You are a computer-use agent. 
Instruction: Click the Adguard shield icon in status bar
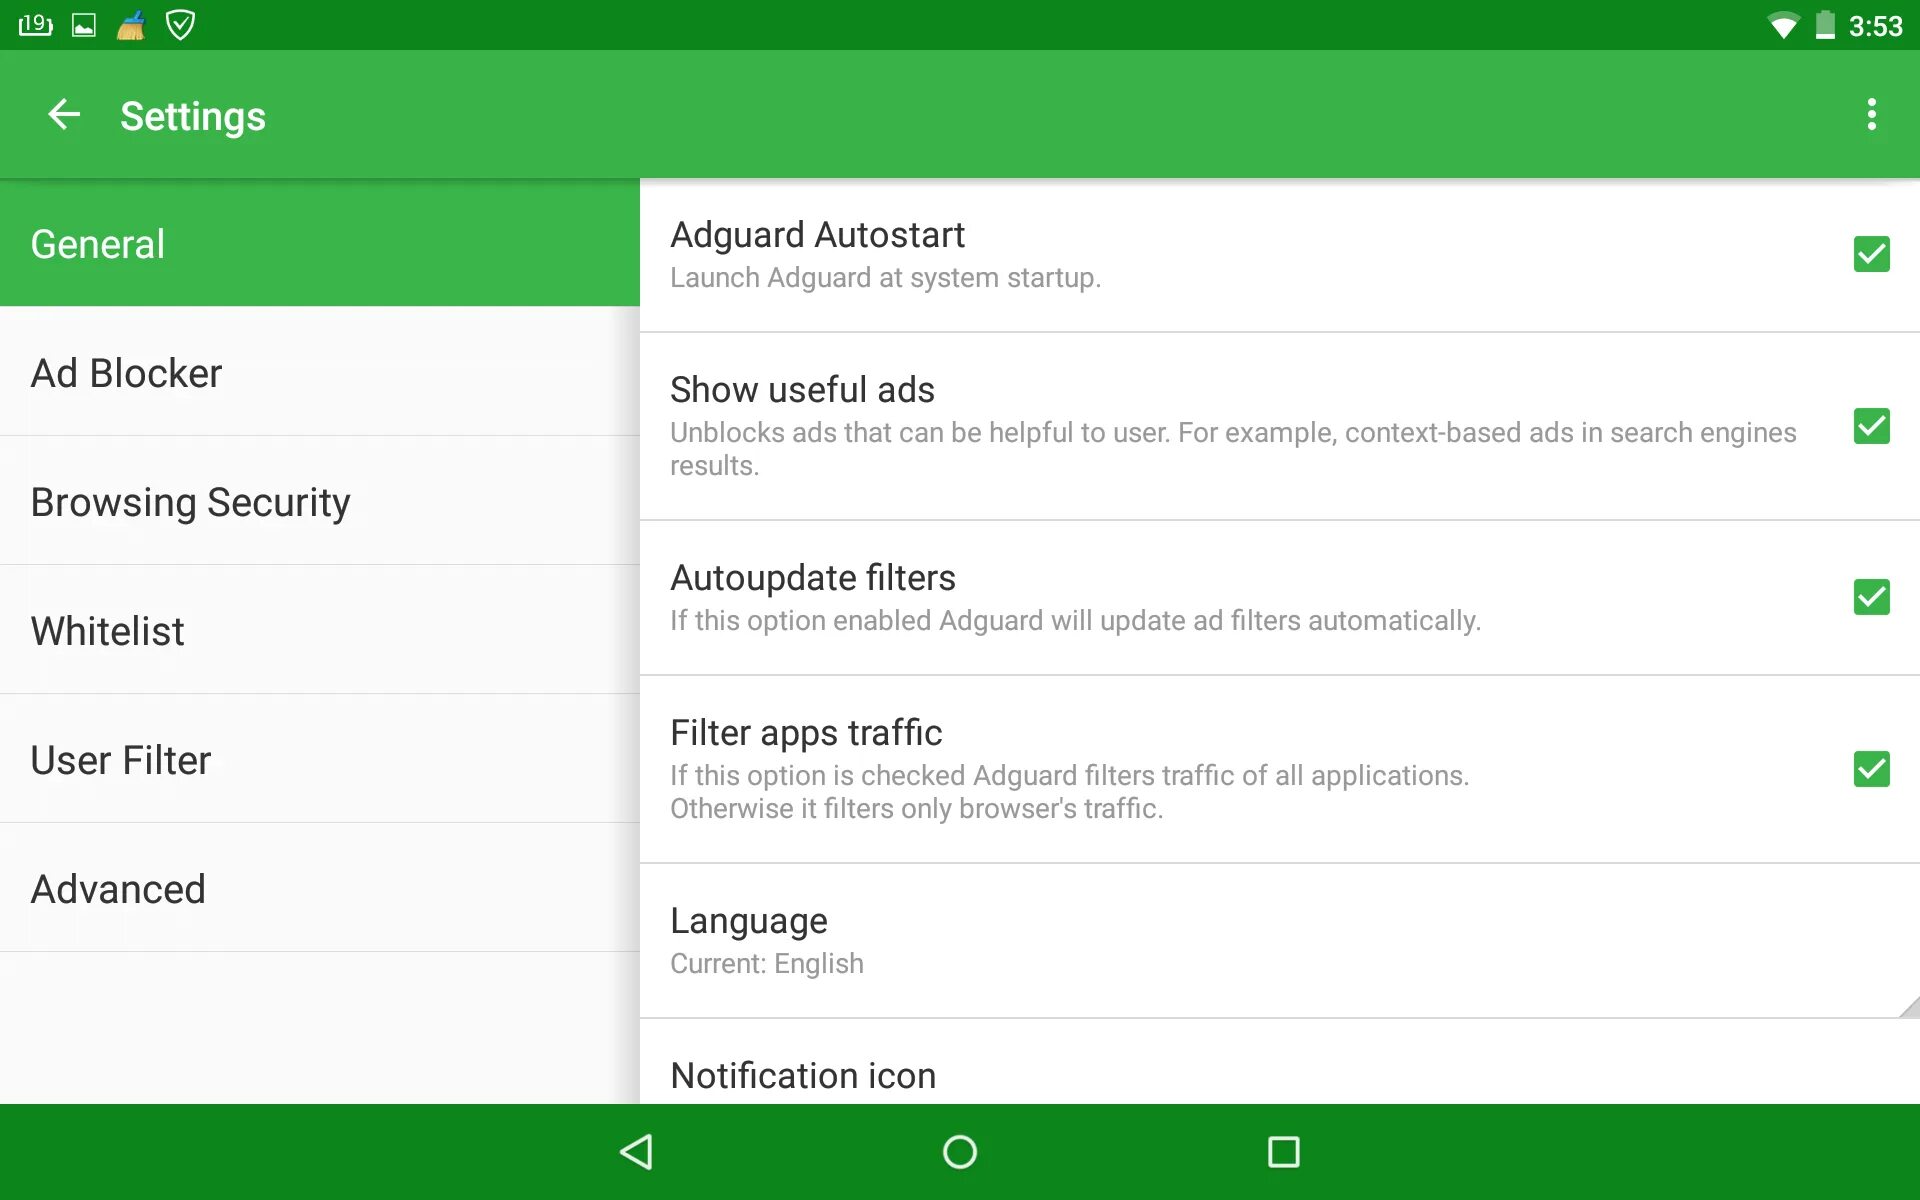pyautogui.click(x=181, y=24)
